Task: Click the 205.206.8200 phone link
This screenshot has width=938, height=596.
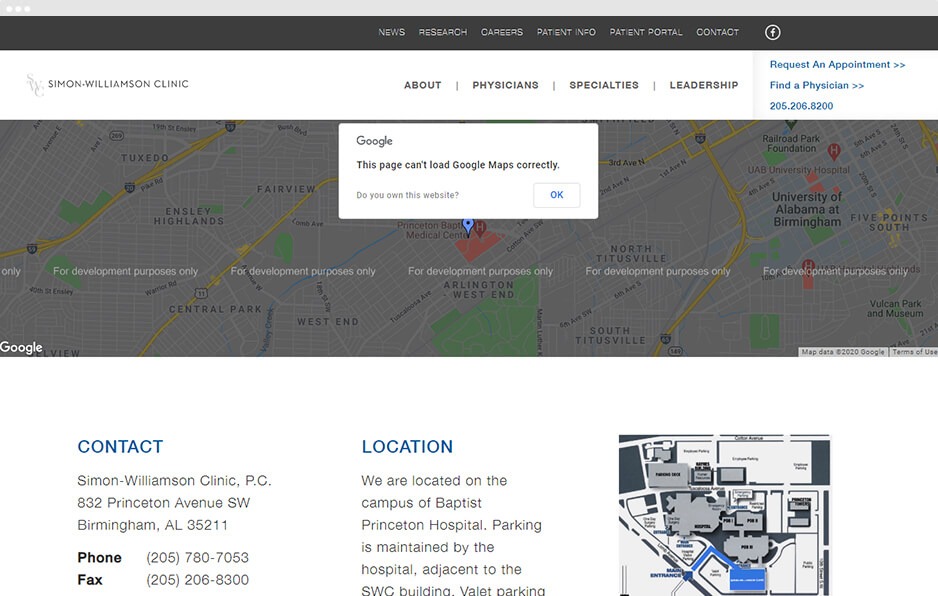Action: [x=801, y=106]
